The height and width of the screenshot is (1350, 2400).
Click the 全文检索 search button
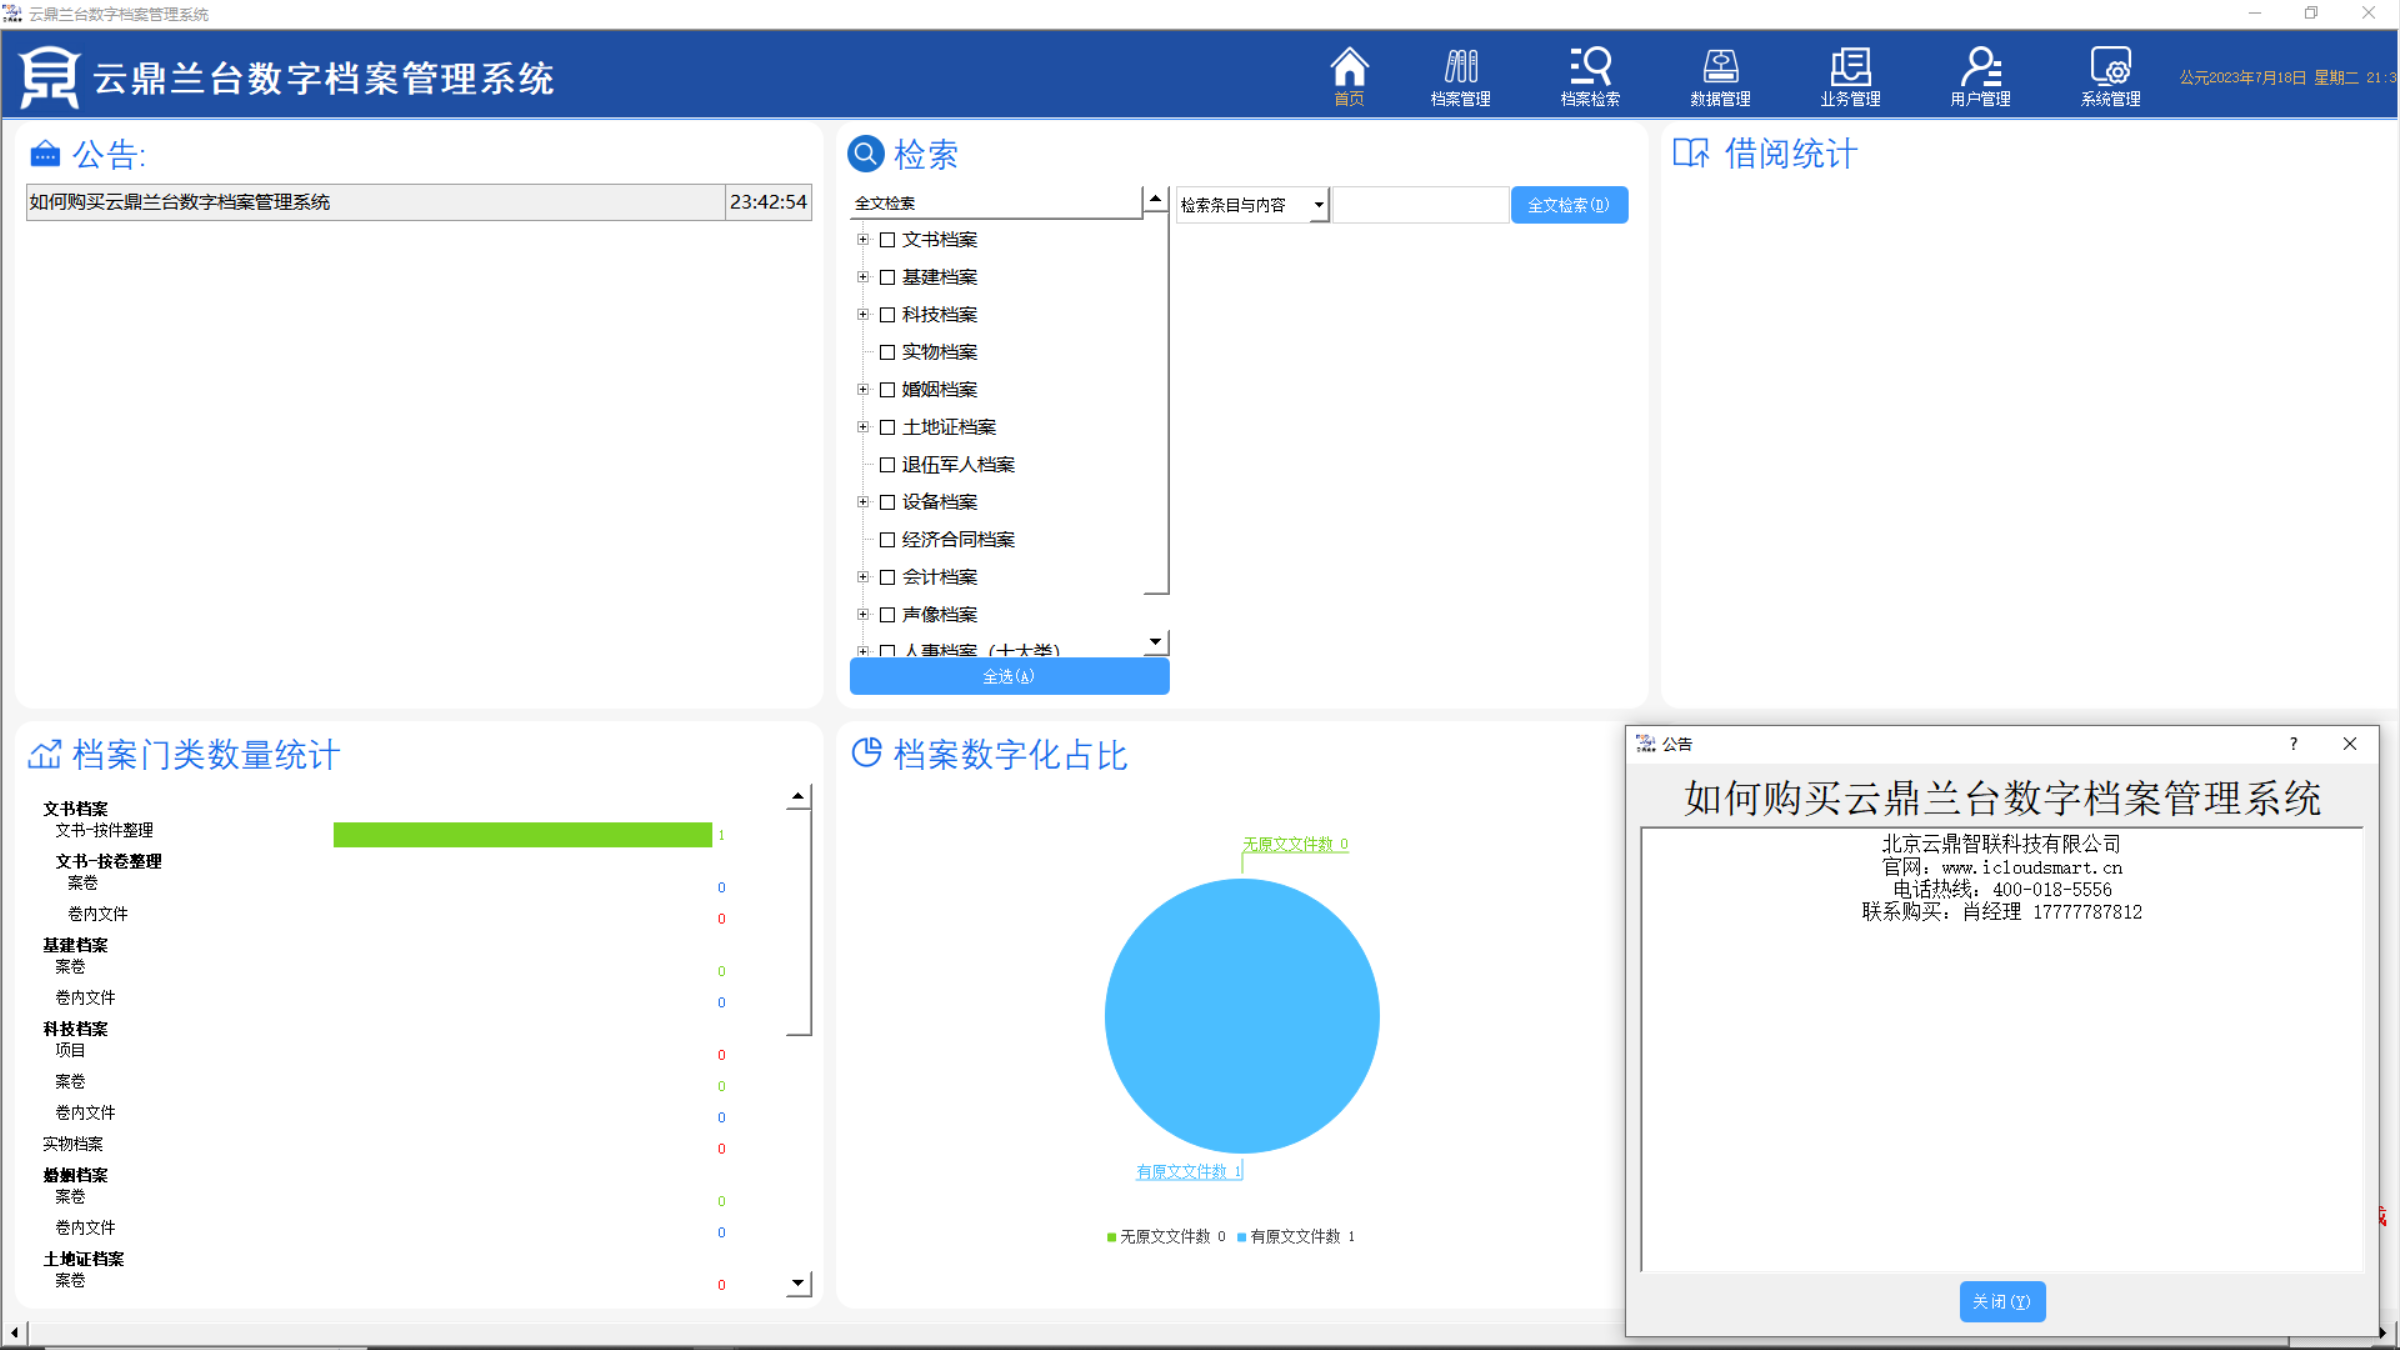point(1569,205)
